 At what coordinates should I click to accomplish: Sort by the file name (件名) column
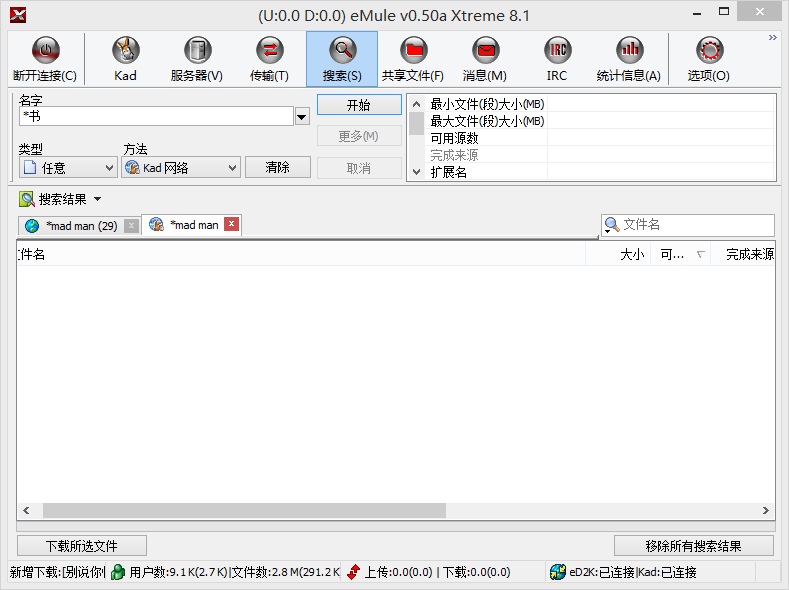pos(301,255)
